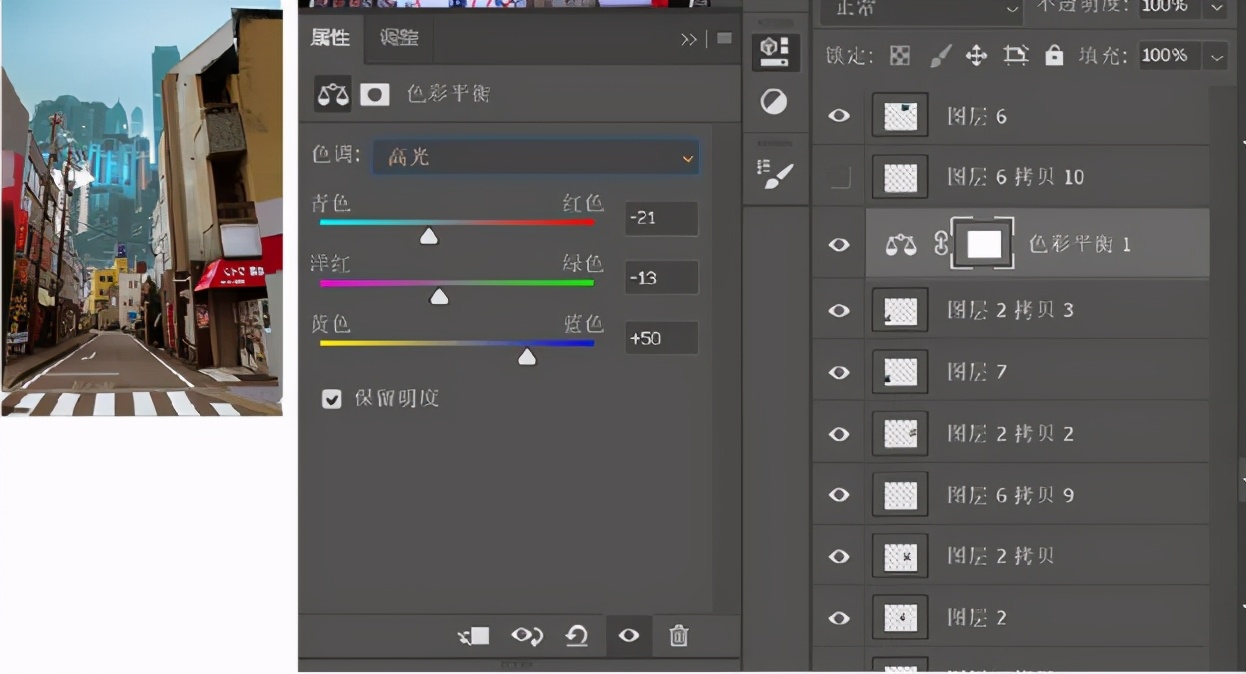Click the clip to layer icon
Screen dimensions: 1246x674
[474, 636]
